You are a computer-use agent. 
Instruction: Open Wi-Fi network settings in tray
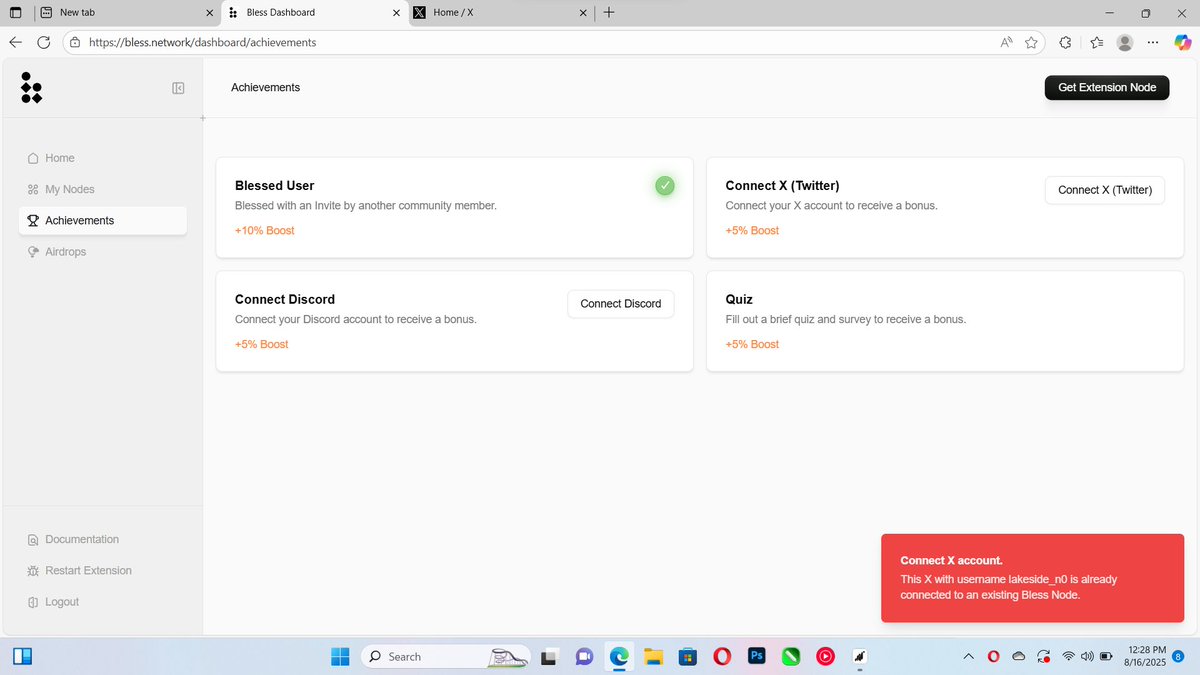coord(1068,657)
